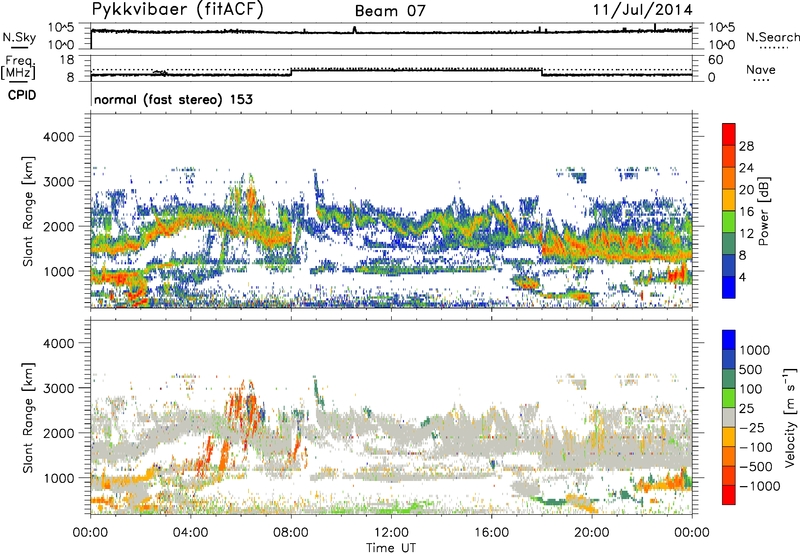Click the 11/Jul/2014 date label

click(x=643, y=10)
